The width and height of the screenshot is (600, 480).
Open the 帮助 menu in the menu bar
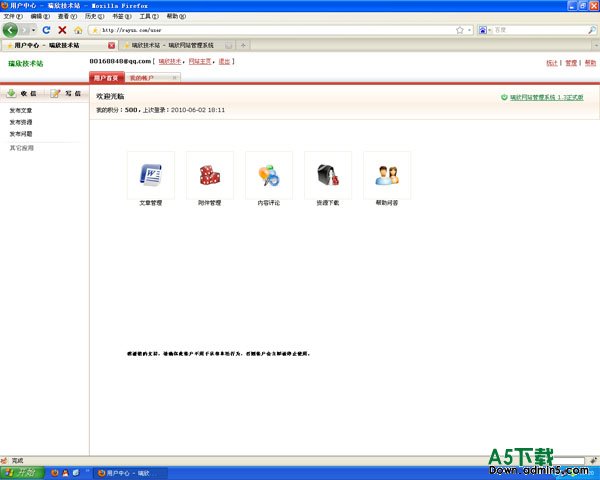click(x=176, y=16)
